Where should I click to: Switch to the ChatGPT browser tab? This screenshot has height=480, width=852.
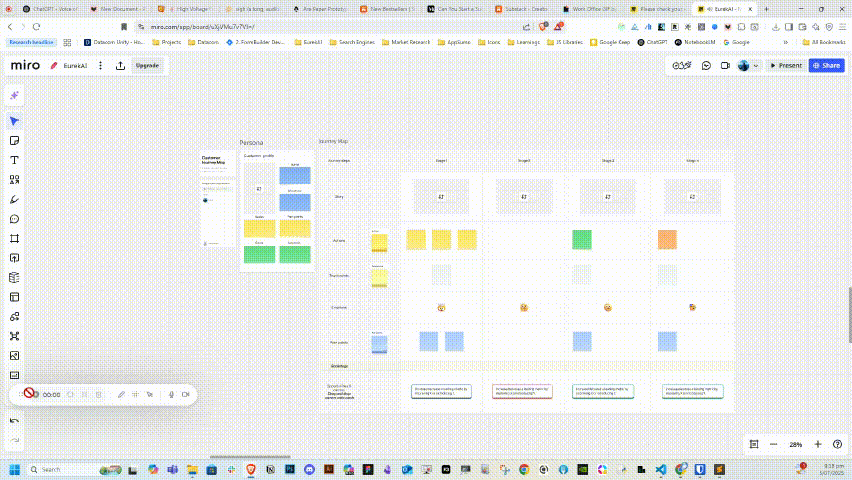(40, 8)
